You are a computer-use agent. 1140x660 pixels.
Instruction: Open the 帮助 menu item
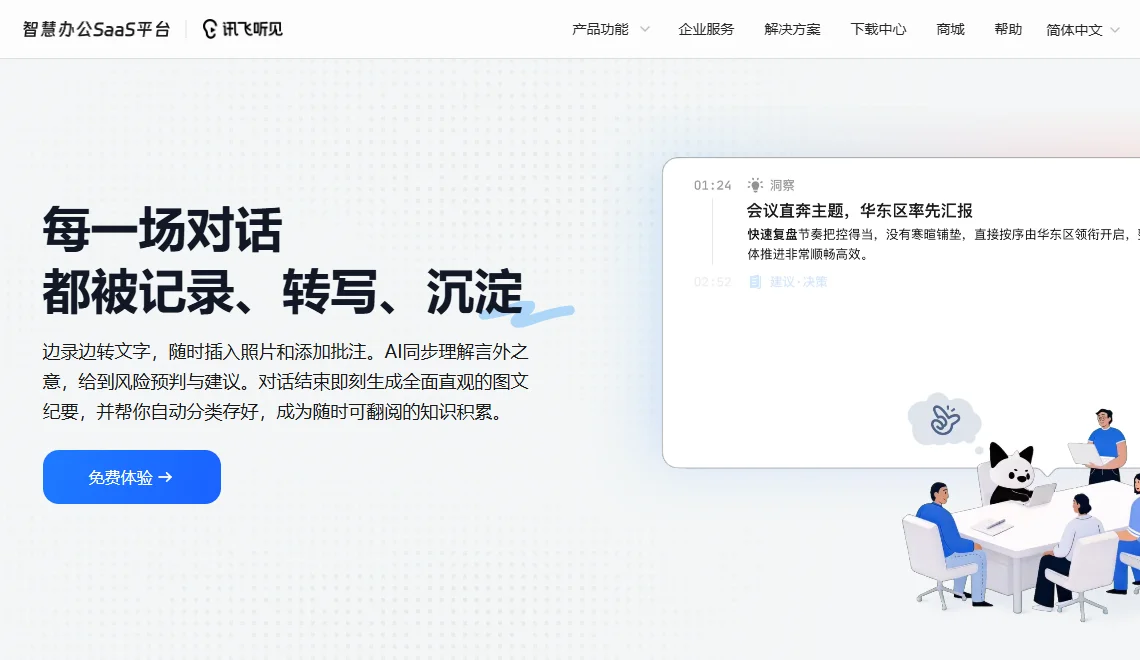click(1008, 29)
